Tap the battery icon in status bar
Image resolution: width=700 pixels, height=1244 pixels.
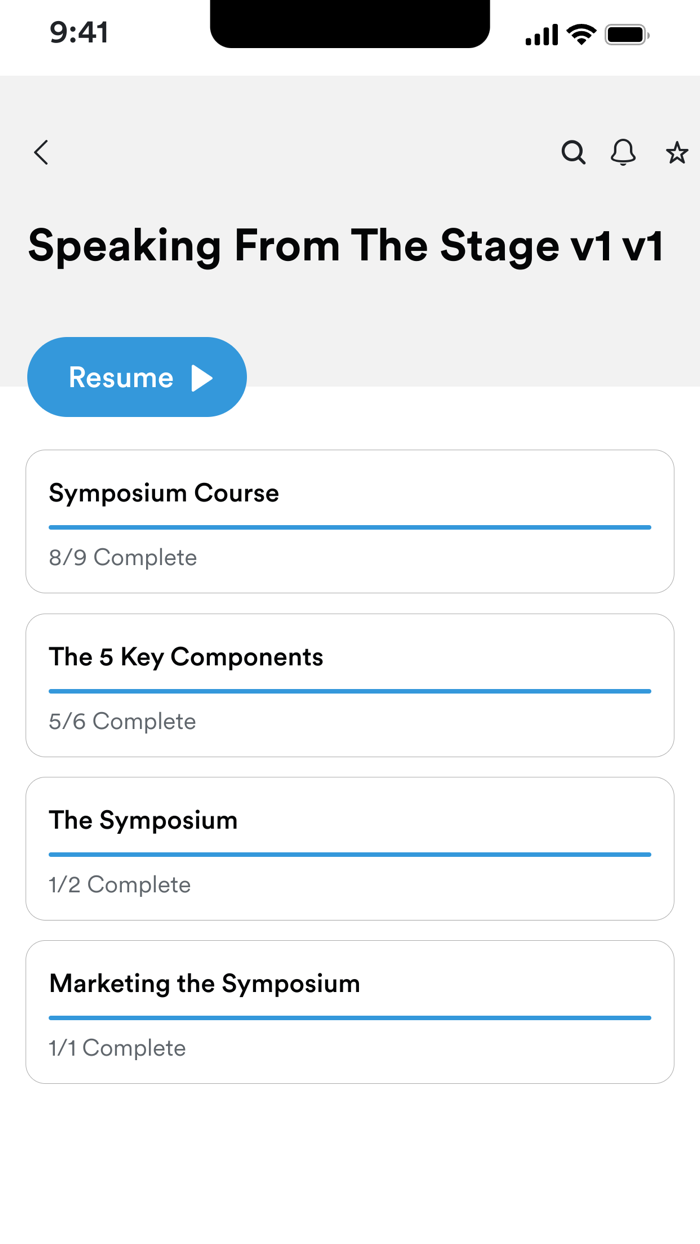click(x=629, y=35)
